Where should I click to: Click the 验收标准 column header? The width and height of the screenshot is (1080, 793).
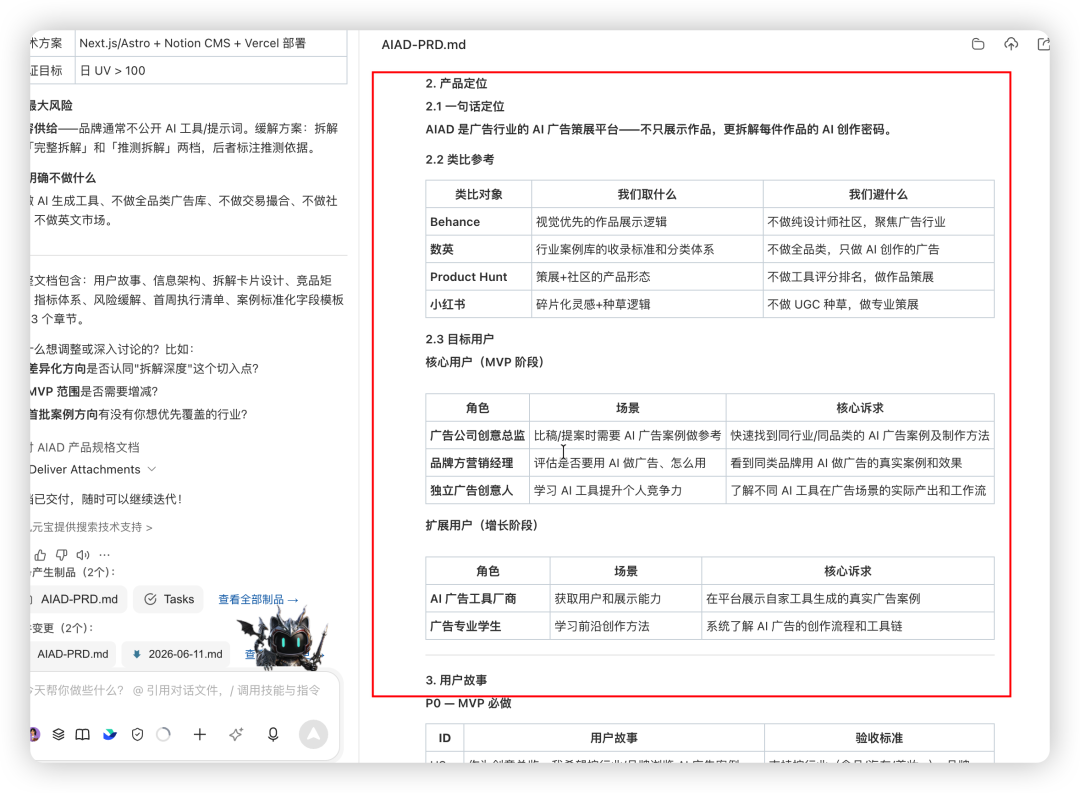click(879, 738)
